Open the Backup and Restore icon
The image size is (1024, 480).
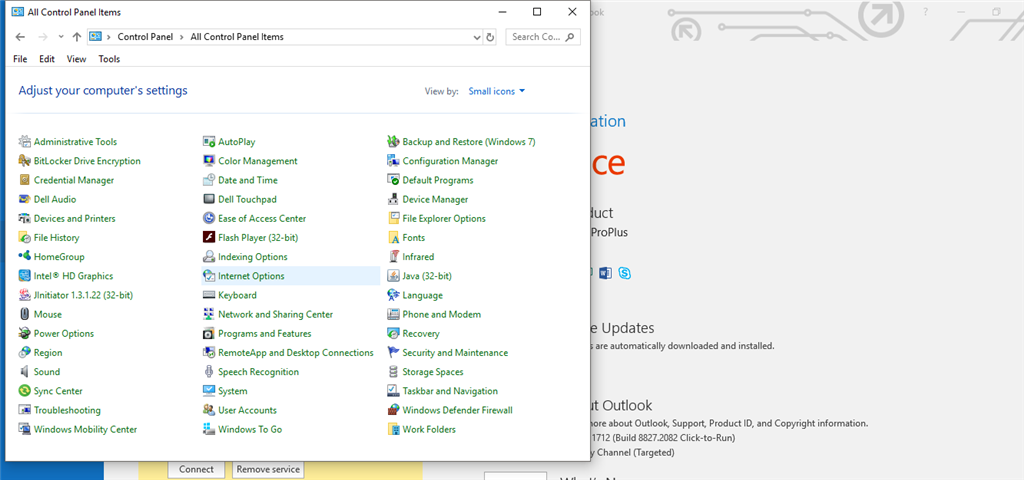coord(393,142)
